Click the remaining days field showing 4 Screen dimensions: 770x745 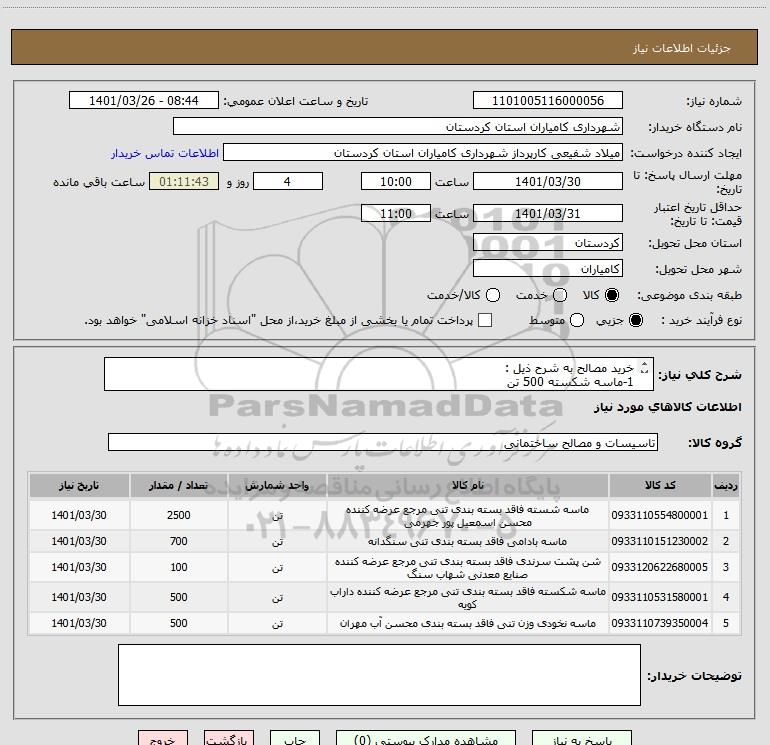(x=288, y=181)
